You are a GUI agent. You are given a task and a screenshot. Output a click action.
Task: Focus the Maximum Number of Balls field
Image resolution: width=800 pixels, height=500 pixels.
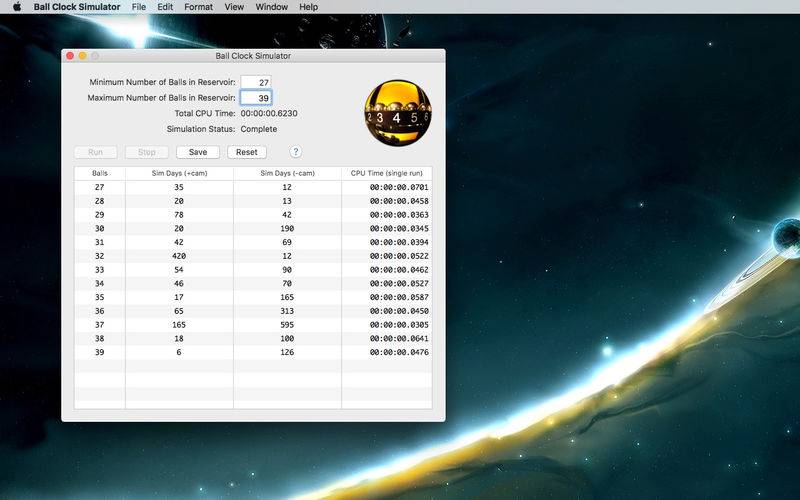tap(256, 98)
